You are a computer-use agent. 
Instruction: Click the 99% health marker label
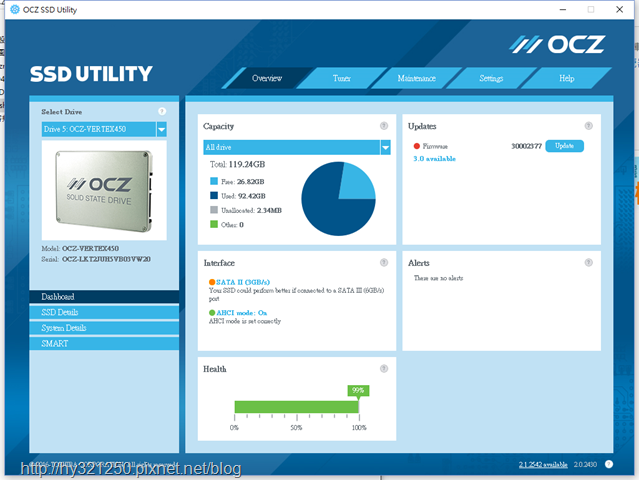pos(358,390)
